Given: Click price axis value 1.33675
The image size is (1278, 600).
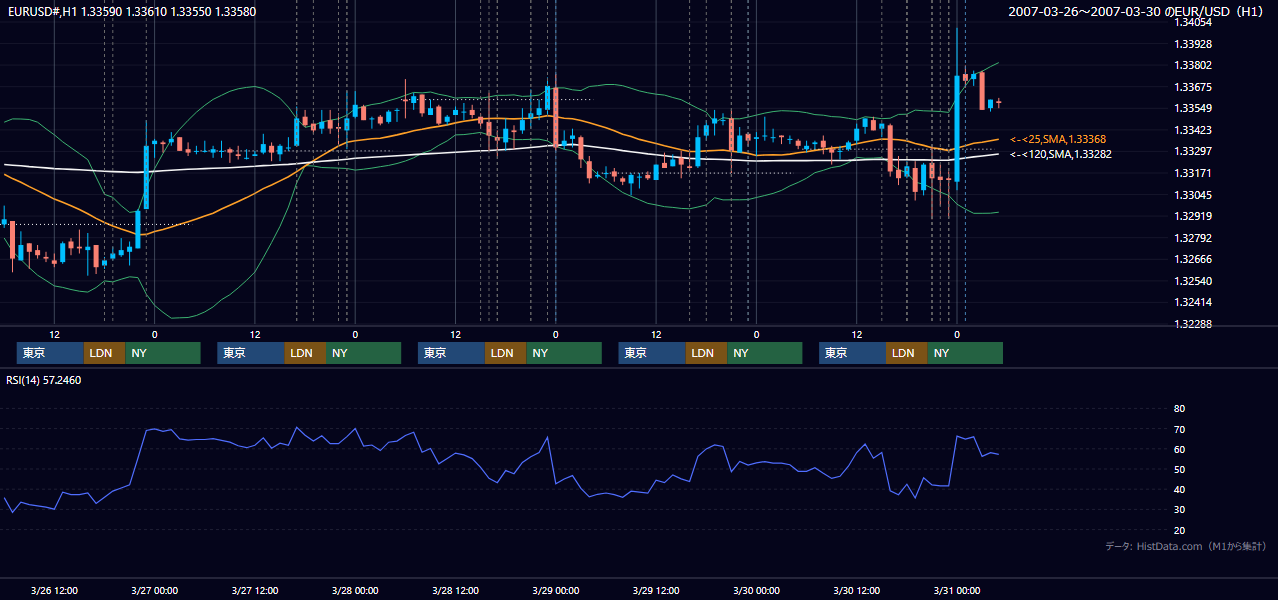Looking at the screenshot, I should (x=1193, y=87).
